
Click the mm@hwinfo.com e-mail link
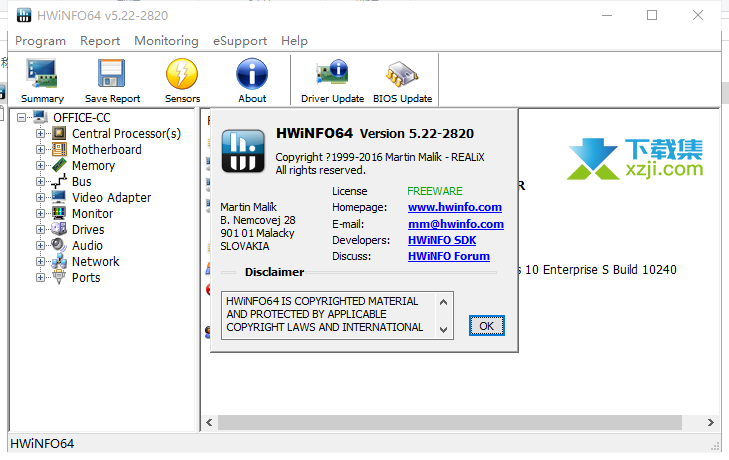pyautogui.click(x=456, y=224)
